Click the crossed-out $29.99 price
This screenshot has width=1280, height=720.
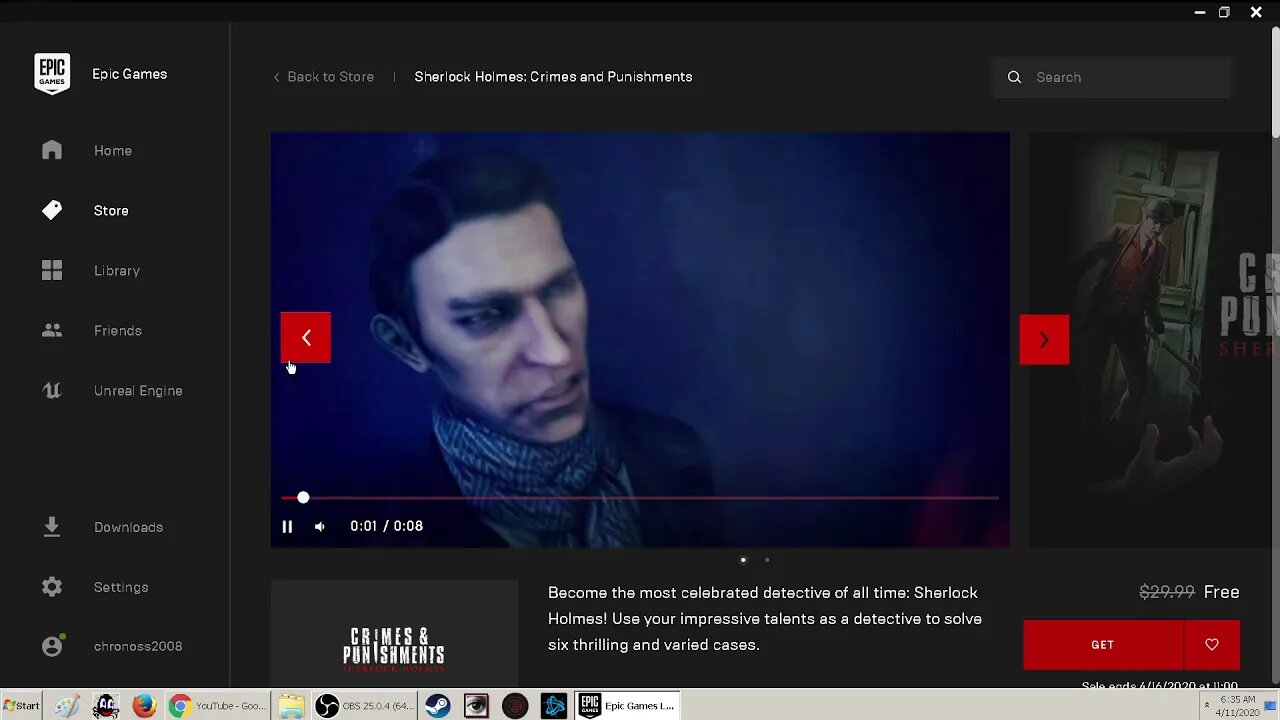(x=1167, y=592)
